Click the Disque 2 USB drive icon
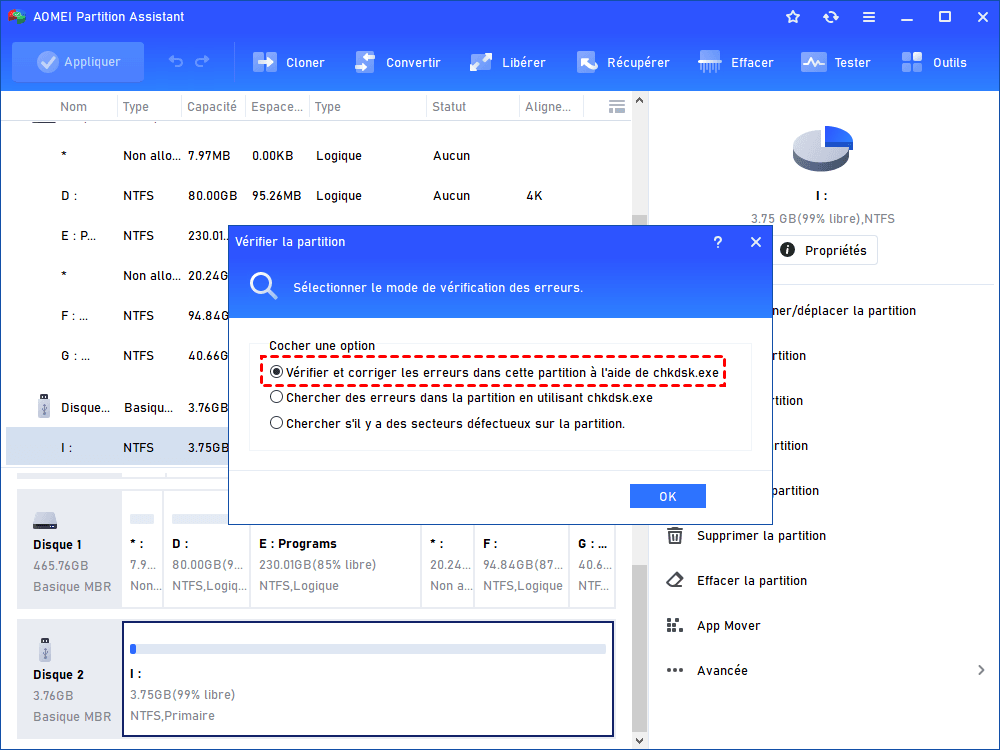Screen dimensions: 1000x750 coord(45,650)
